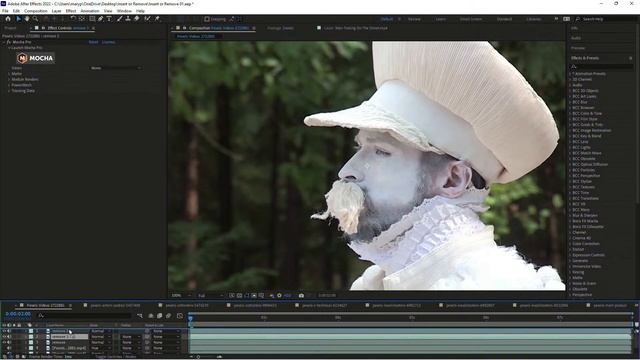Click the Effects & Presets panel menu icon
The image size is (640, 360).
(631, 58)
